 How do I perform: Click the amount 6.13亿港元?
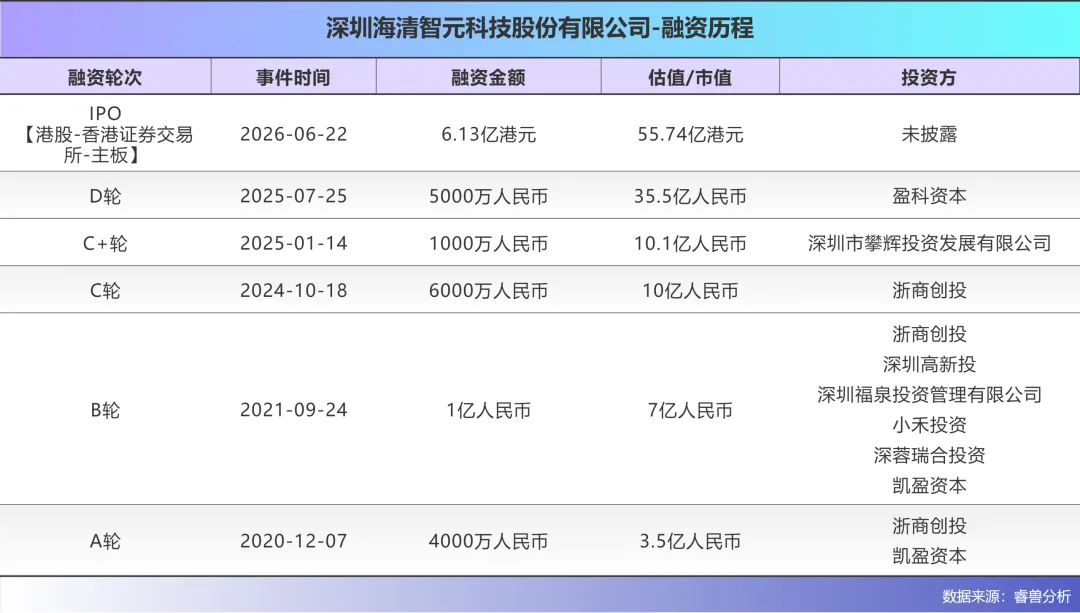pyautogui.click(x=488, y=134)
